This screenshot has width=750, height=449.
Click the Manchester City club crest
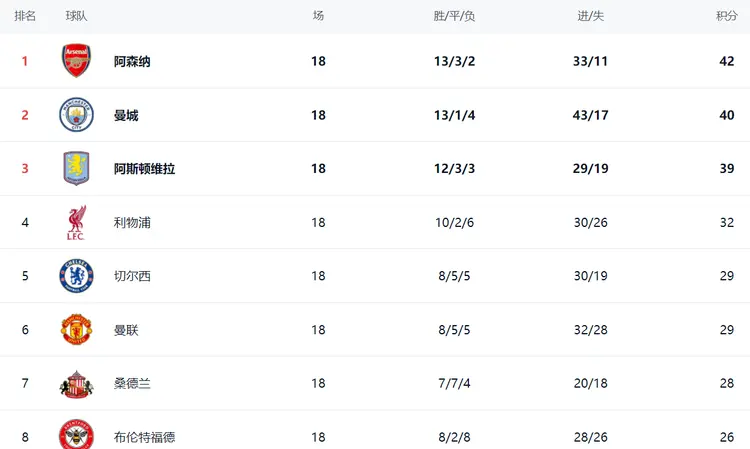pos(76,115)
